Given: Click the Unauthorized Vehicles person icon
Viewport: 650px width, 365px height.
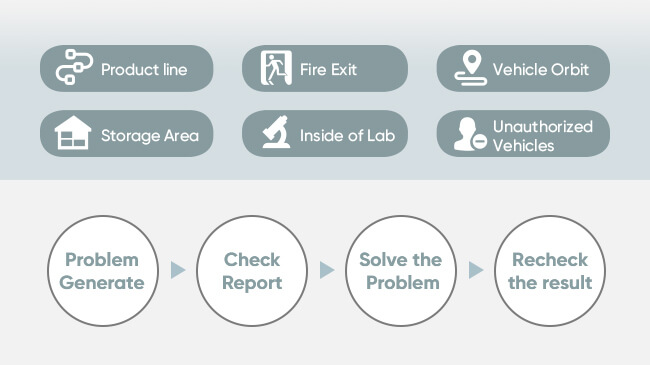Looking at the screenshot, I should tap(470, 134).
